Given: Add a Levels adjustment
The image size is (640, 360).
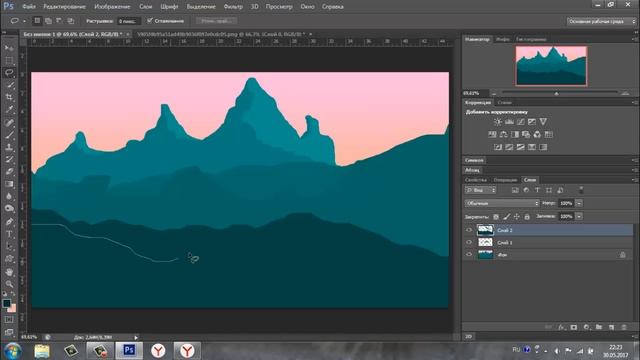Looking at the screenshot, I should point(509,122).
